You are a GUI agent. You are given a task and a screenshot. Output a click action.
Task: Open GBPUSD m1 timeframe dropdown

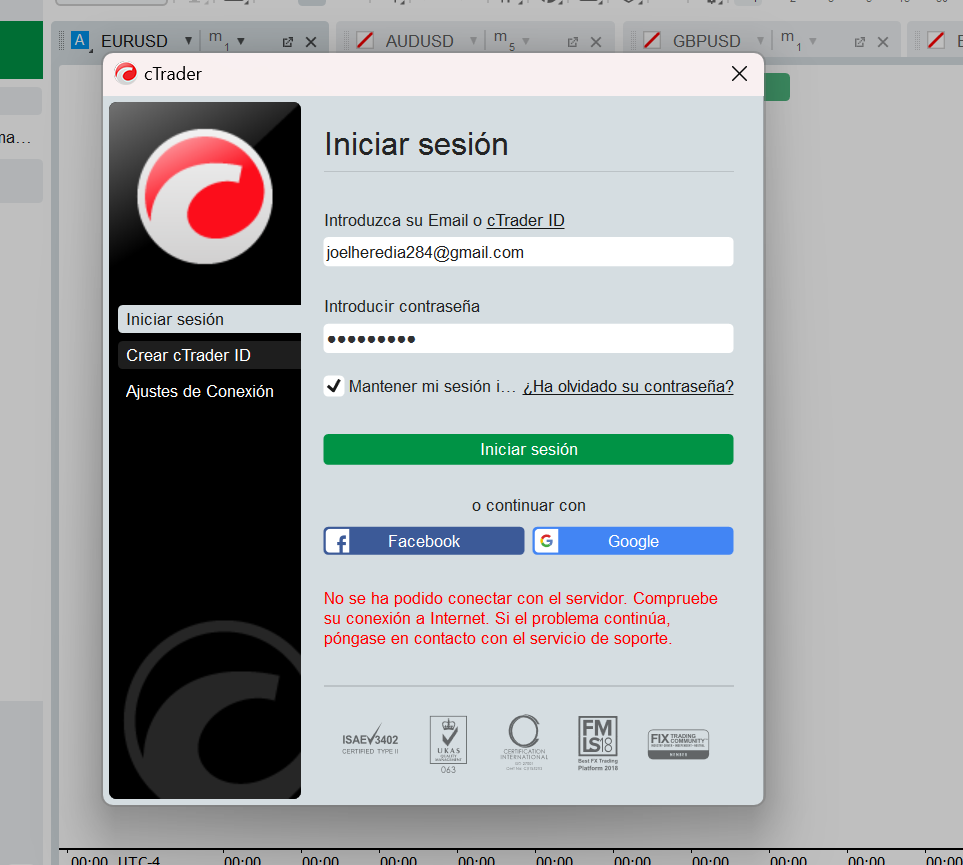(x=813, y=41)
